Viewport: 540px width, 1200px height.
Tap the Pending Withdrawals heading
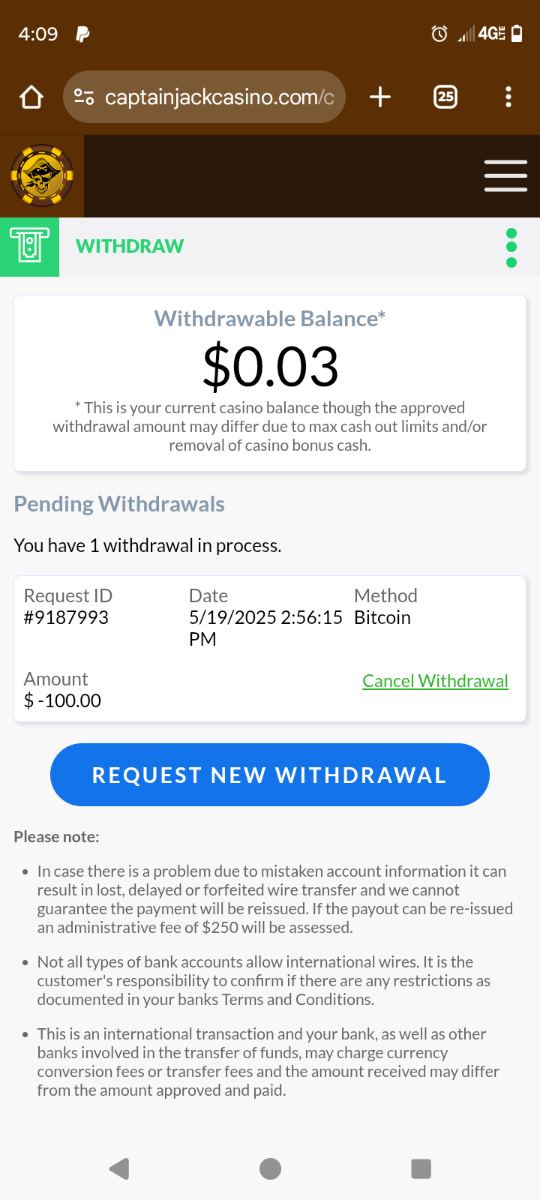click(119, 504)
